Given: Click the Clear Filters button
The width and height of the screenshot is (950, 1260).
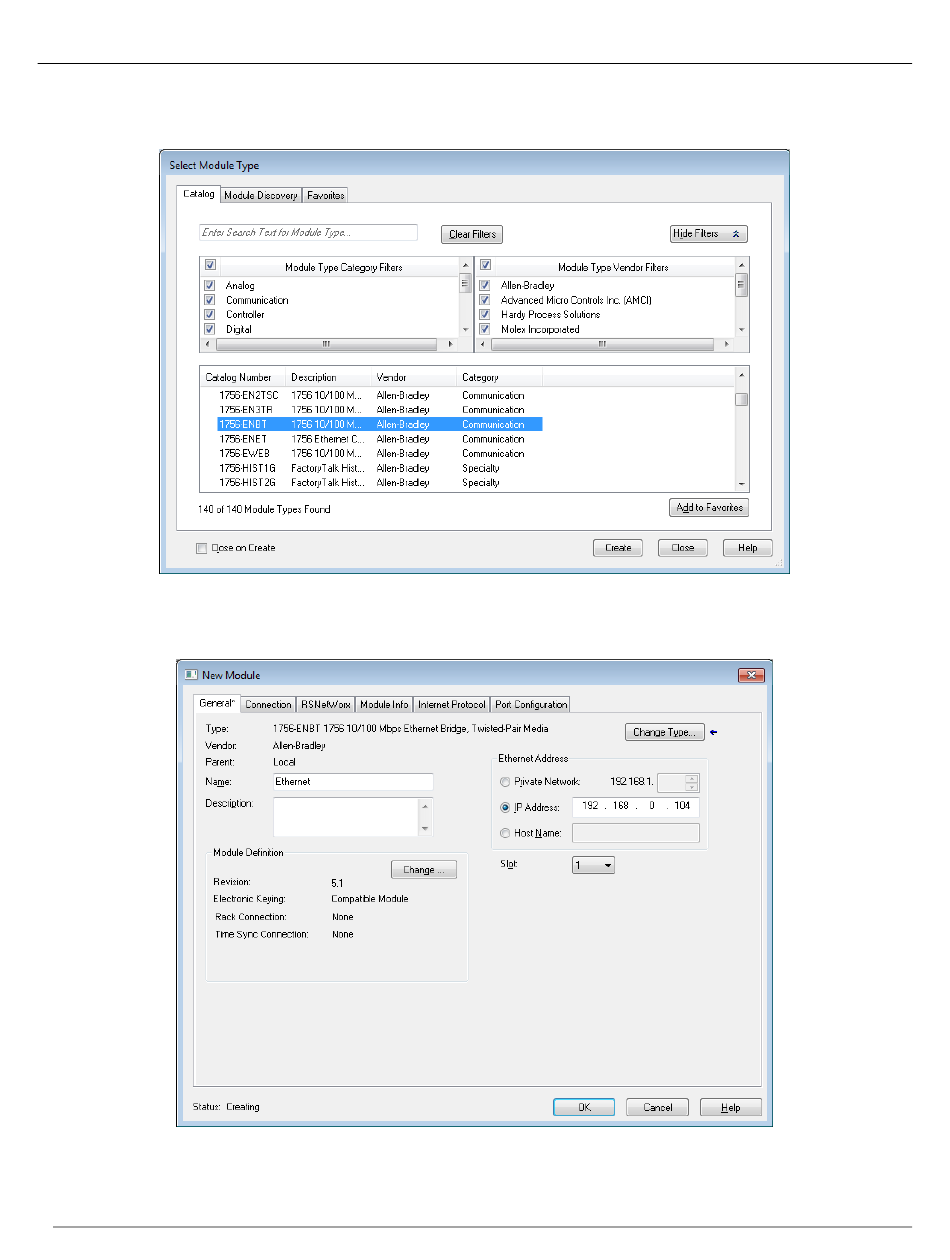Looking at the screenshot, I should (472, 235).
